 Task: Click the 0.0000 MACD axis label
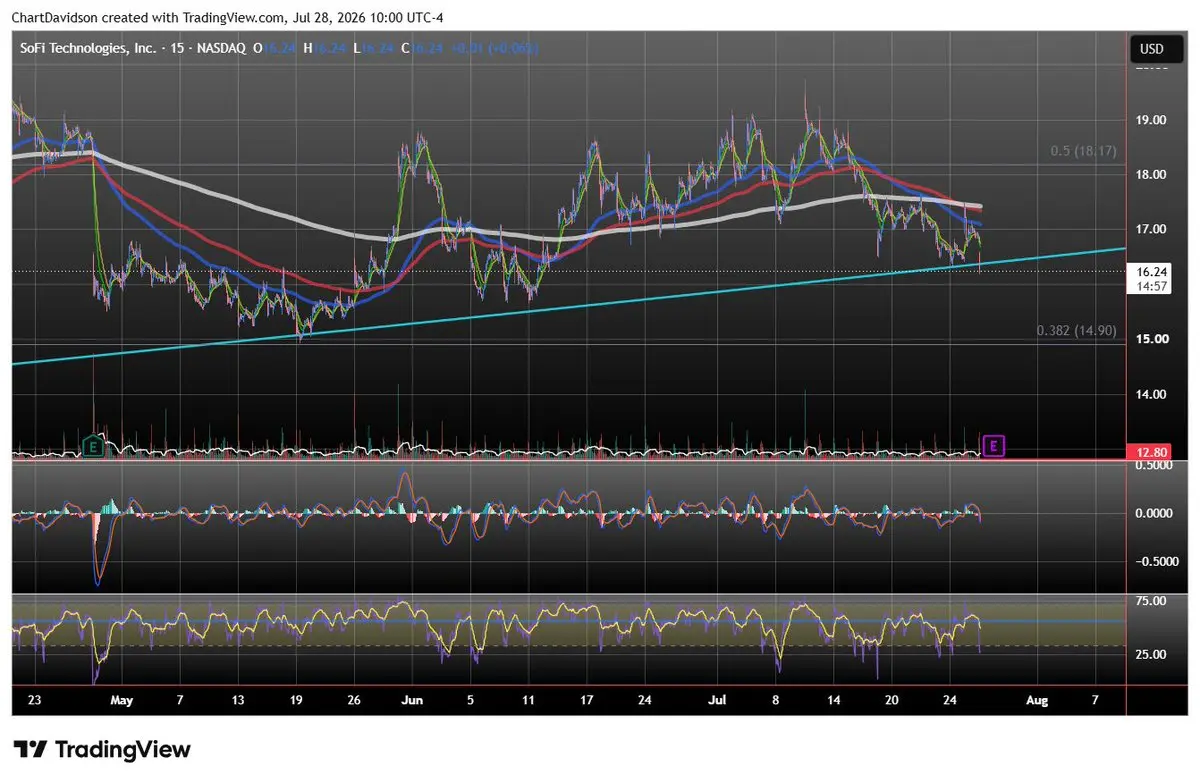pos(1153,513)
